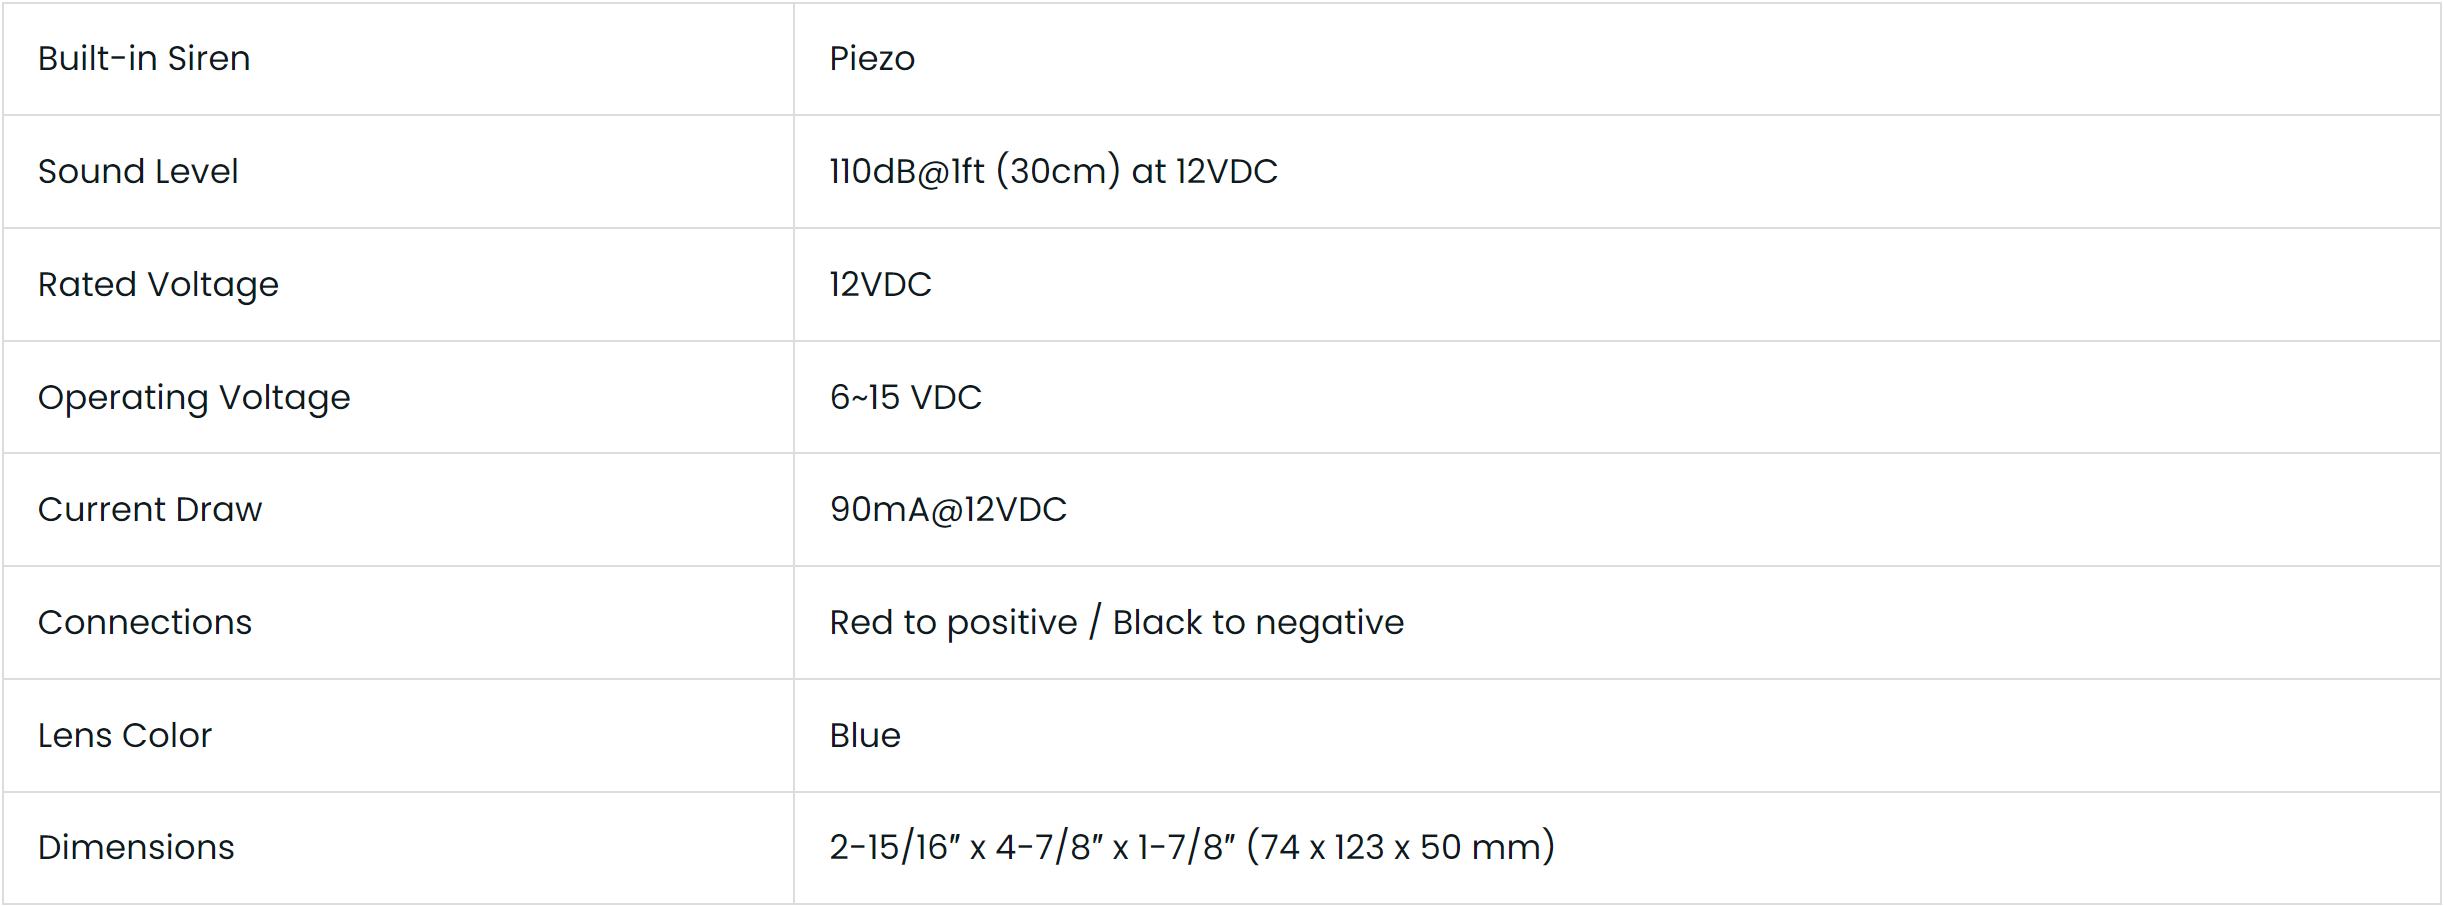Select the "12VDC" Rated Voltage value

click(x=880, y=285)
